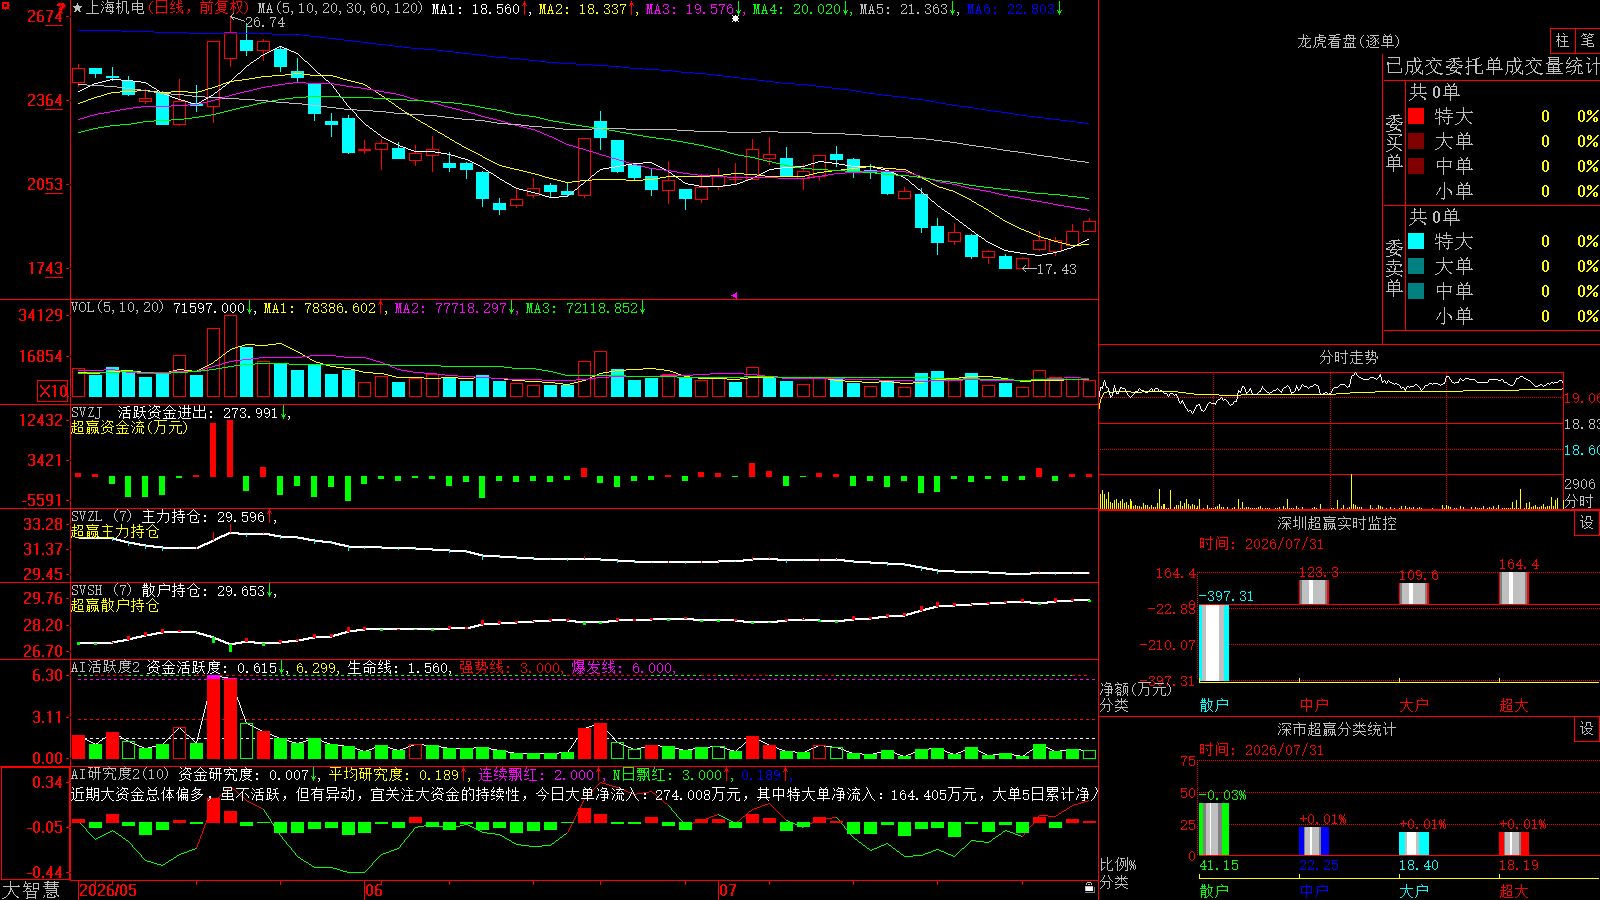Click the AI研究度2(10) indicator label

pos(121,774)
